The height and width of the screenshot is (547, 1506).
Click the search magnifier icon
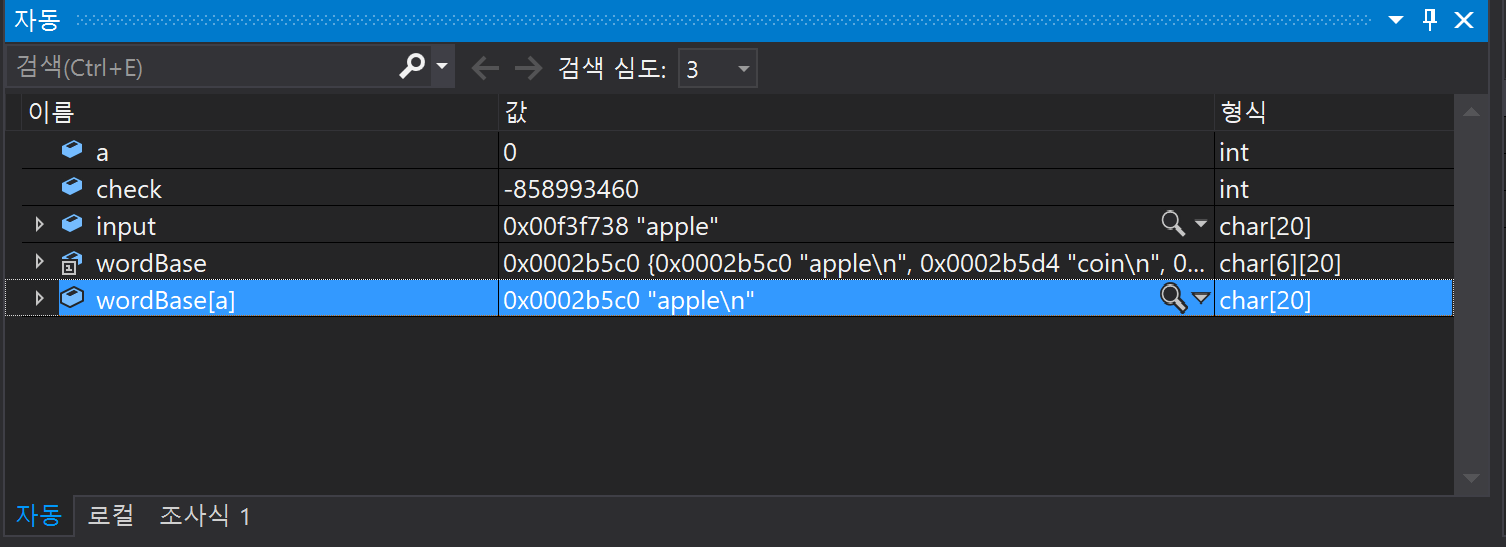click(412, 67)
